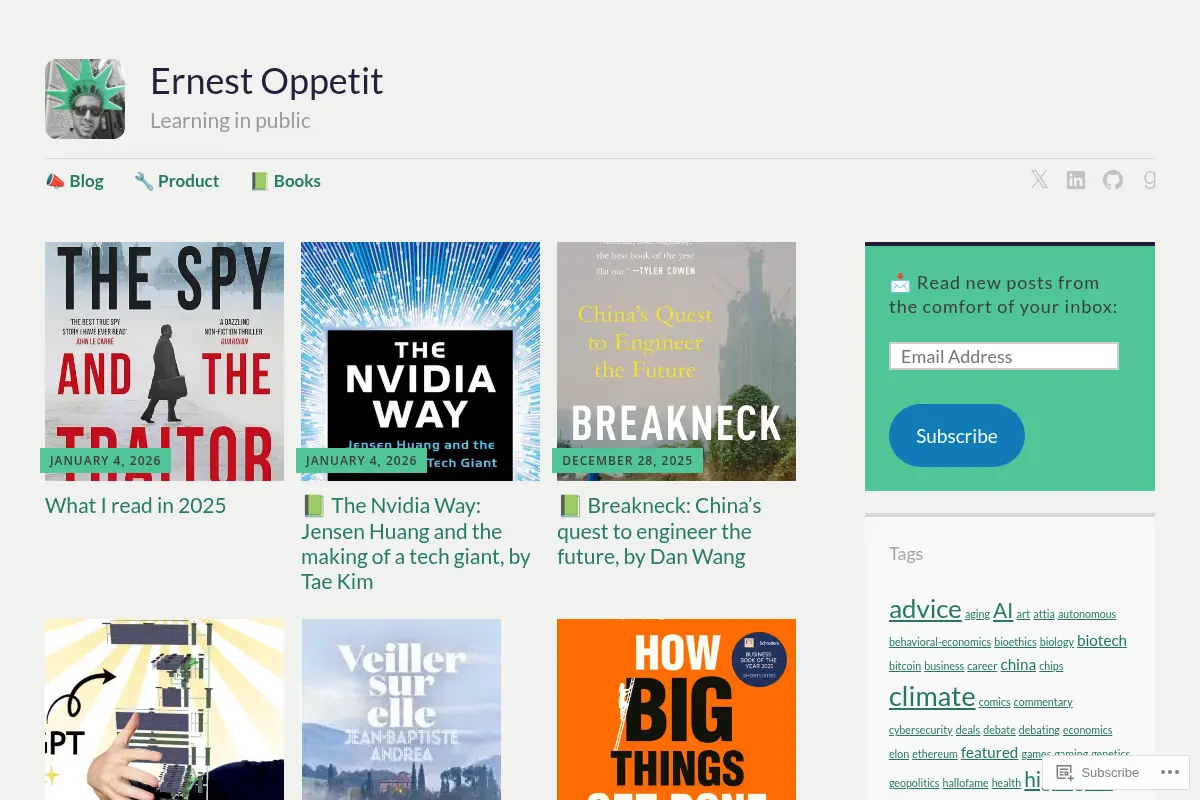Open the Goodreads profile icon

click(1150, 180)
